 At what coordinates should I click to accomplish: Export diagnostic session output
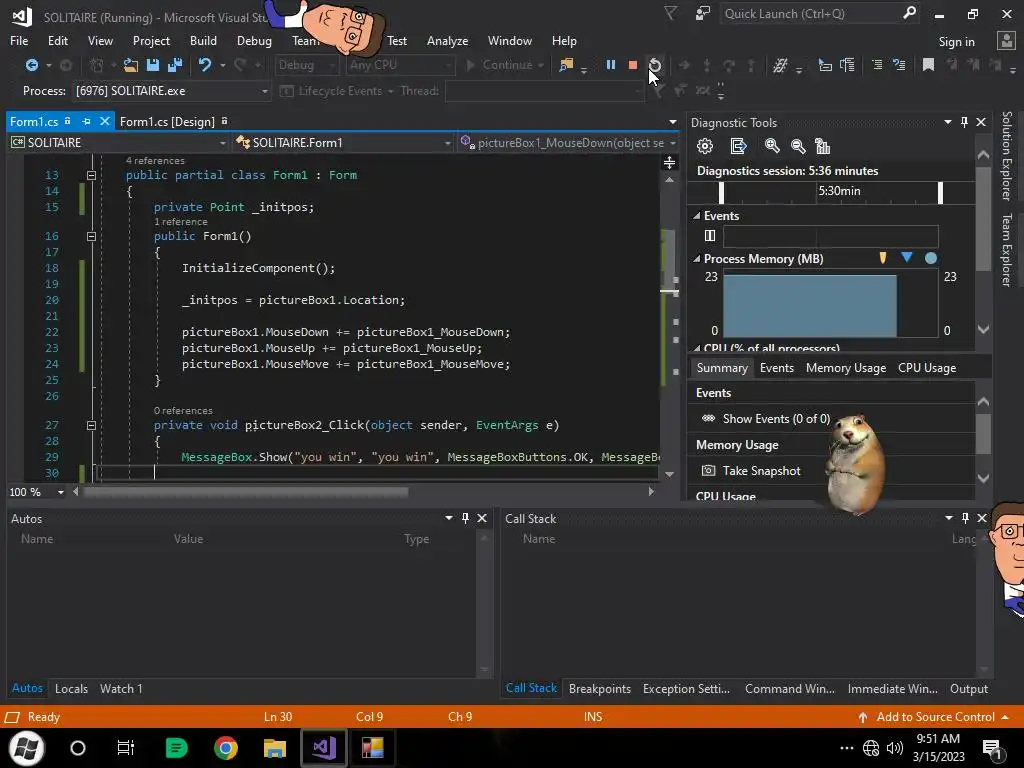(x=738, y=146)
